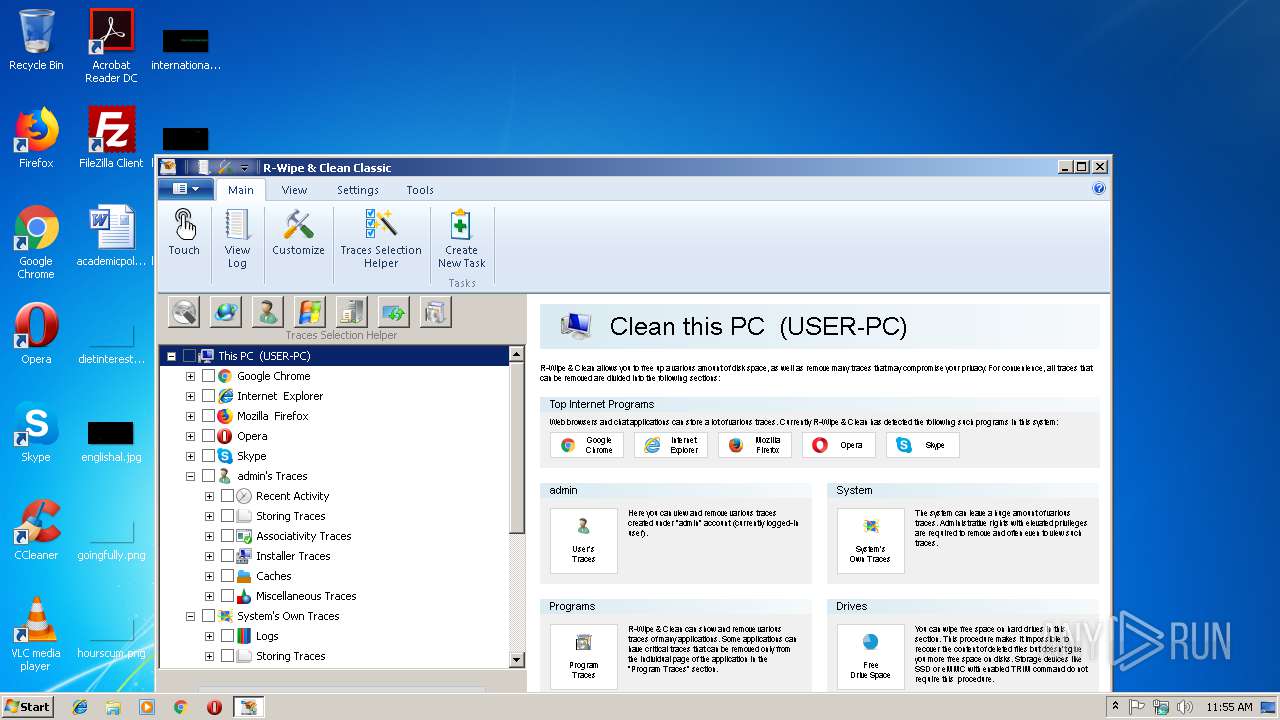
Task: Select Miscellaneous Traces tree item
Action: [x=306, y=596]
